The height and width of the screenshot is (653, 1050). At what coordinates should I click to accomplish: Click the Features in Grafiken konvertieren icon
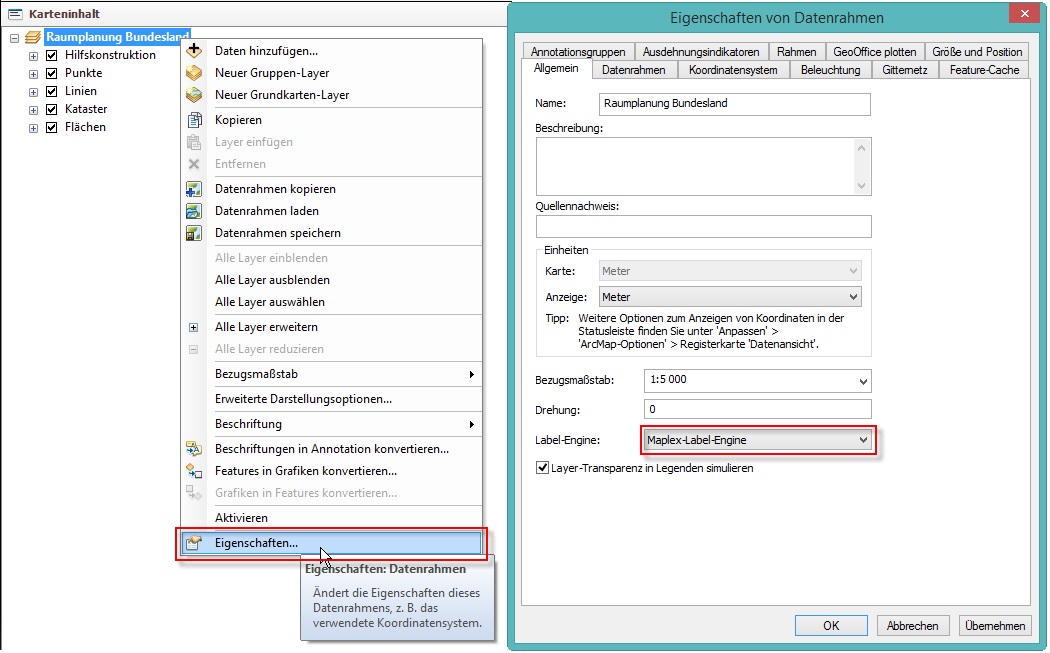(x=195, y=471)
